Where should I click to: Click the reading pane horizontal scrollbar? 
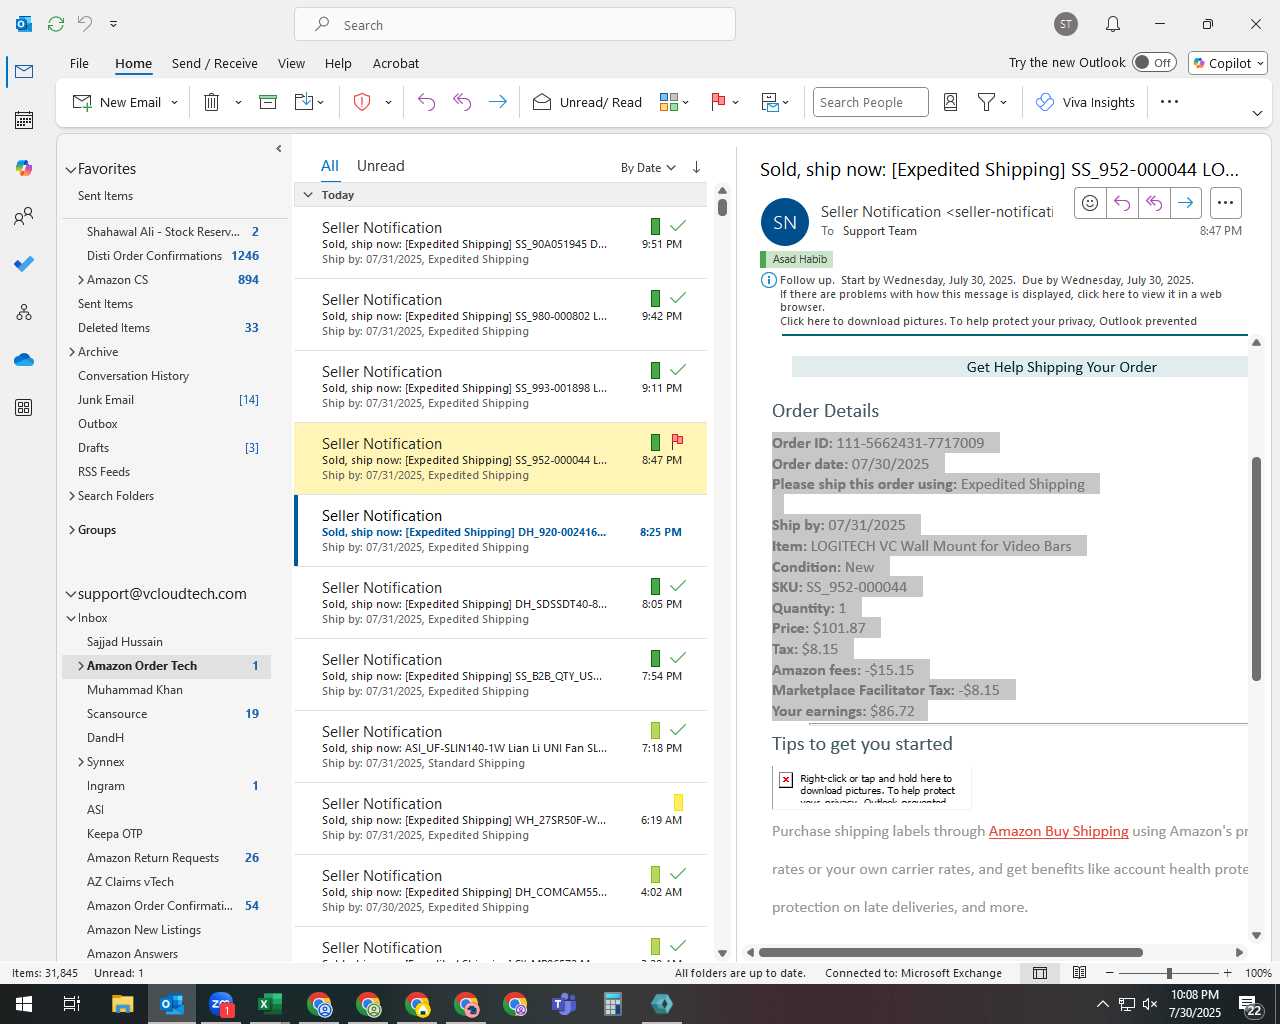click(x=950, y=953)
